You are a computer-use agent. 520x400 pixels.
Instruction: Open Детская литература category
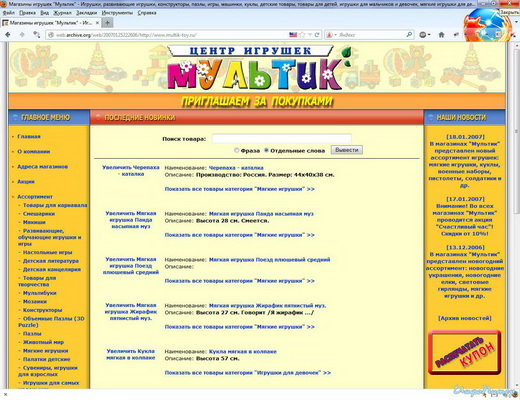click(51, 261)
